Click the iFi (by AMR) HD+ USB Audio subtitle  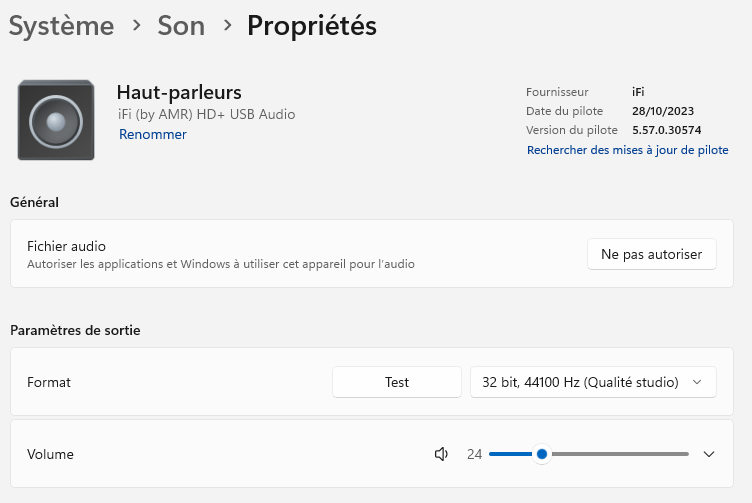[x=207, y=114]
